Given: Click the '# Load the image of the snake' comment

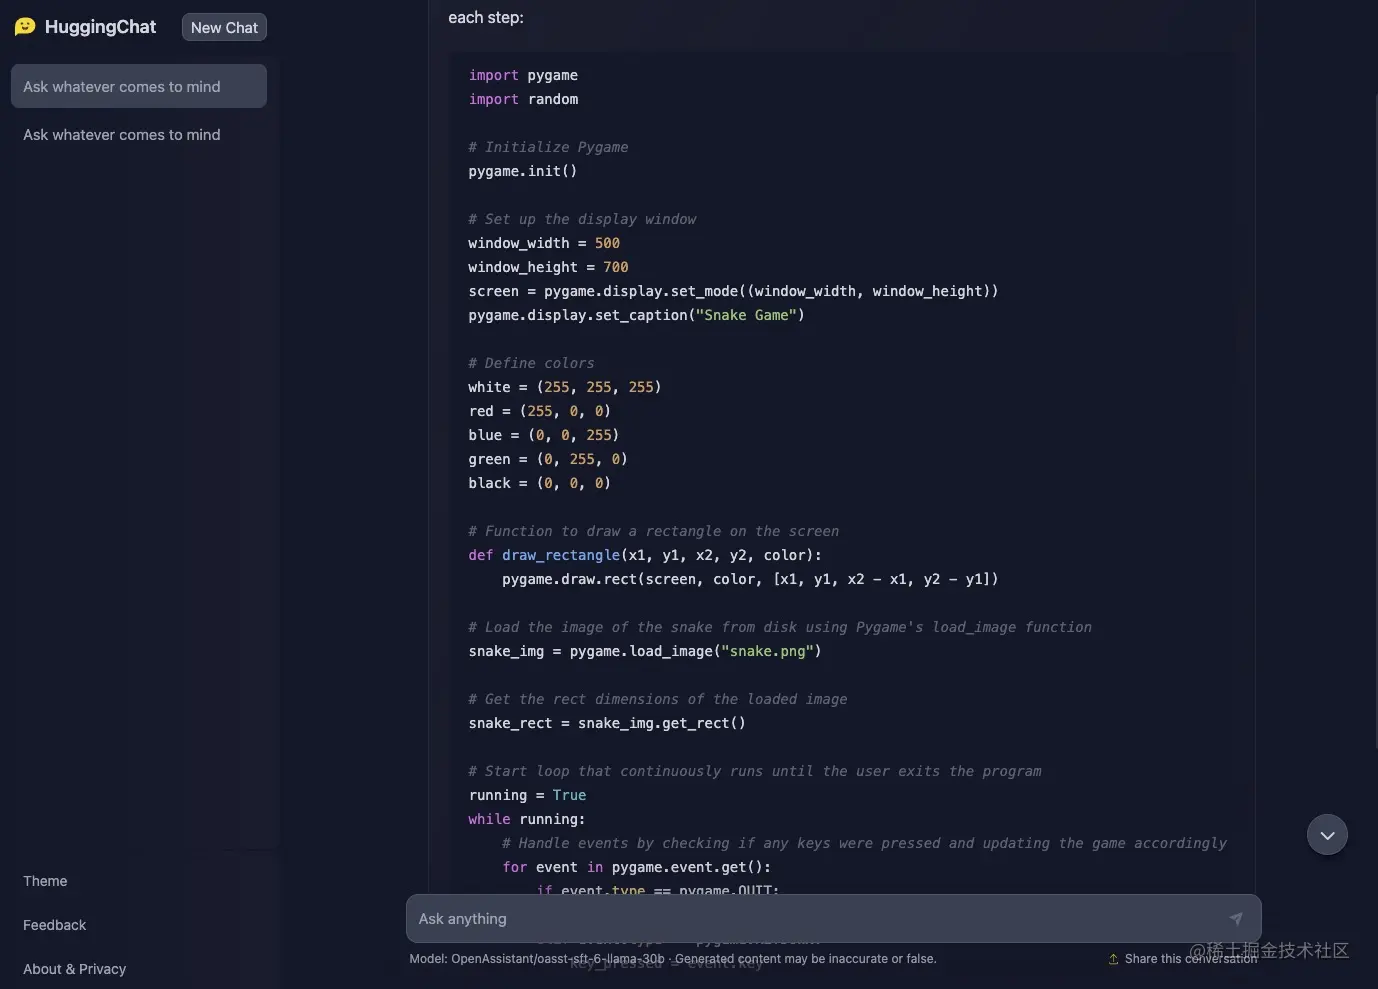Looking at the screenshot, I should coord(780,627).
